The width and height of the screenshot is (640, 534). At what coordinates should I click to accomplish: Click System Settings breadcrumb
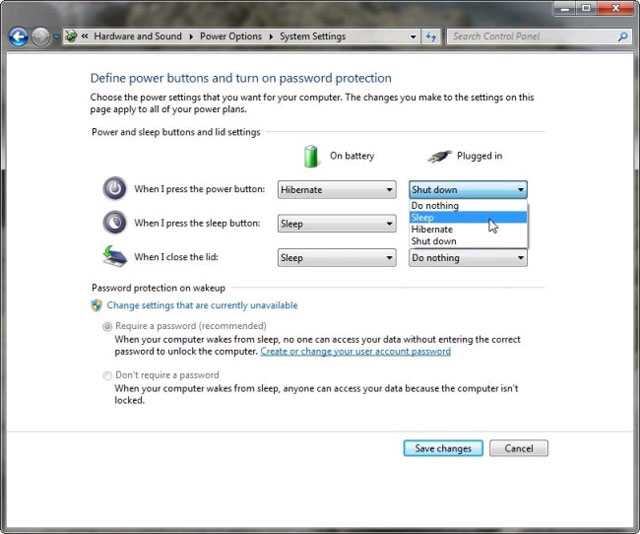click(313, 36)
